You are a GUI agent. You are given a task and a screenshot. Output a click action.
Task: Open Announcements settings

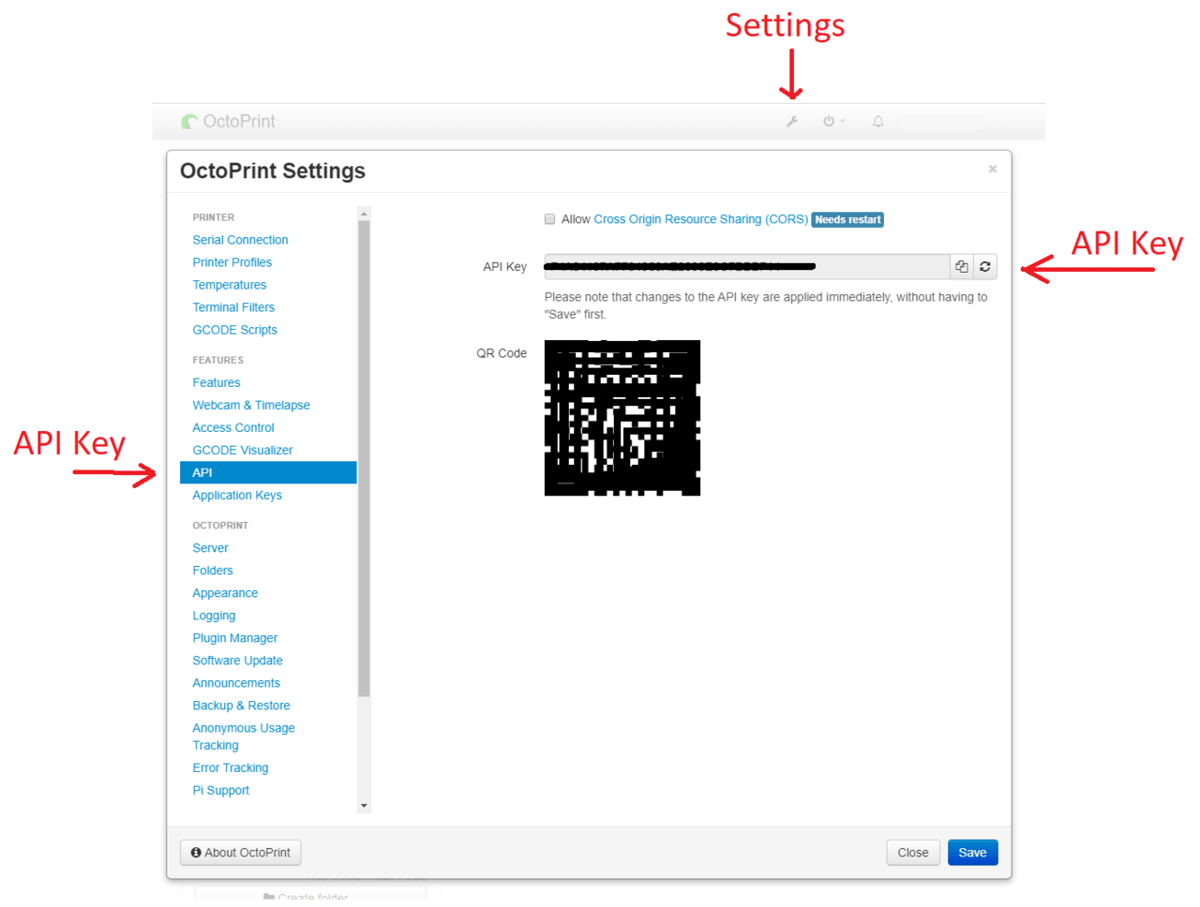point(236,683)
